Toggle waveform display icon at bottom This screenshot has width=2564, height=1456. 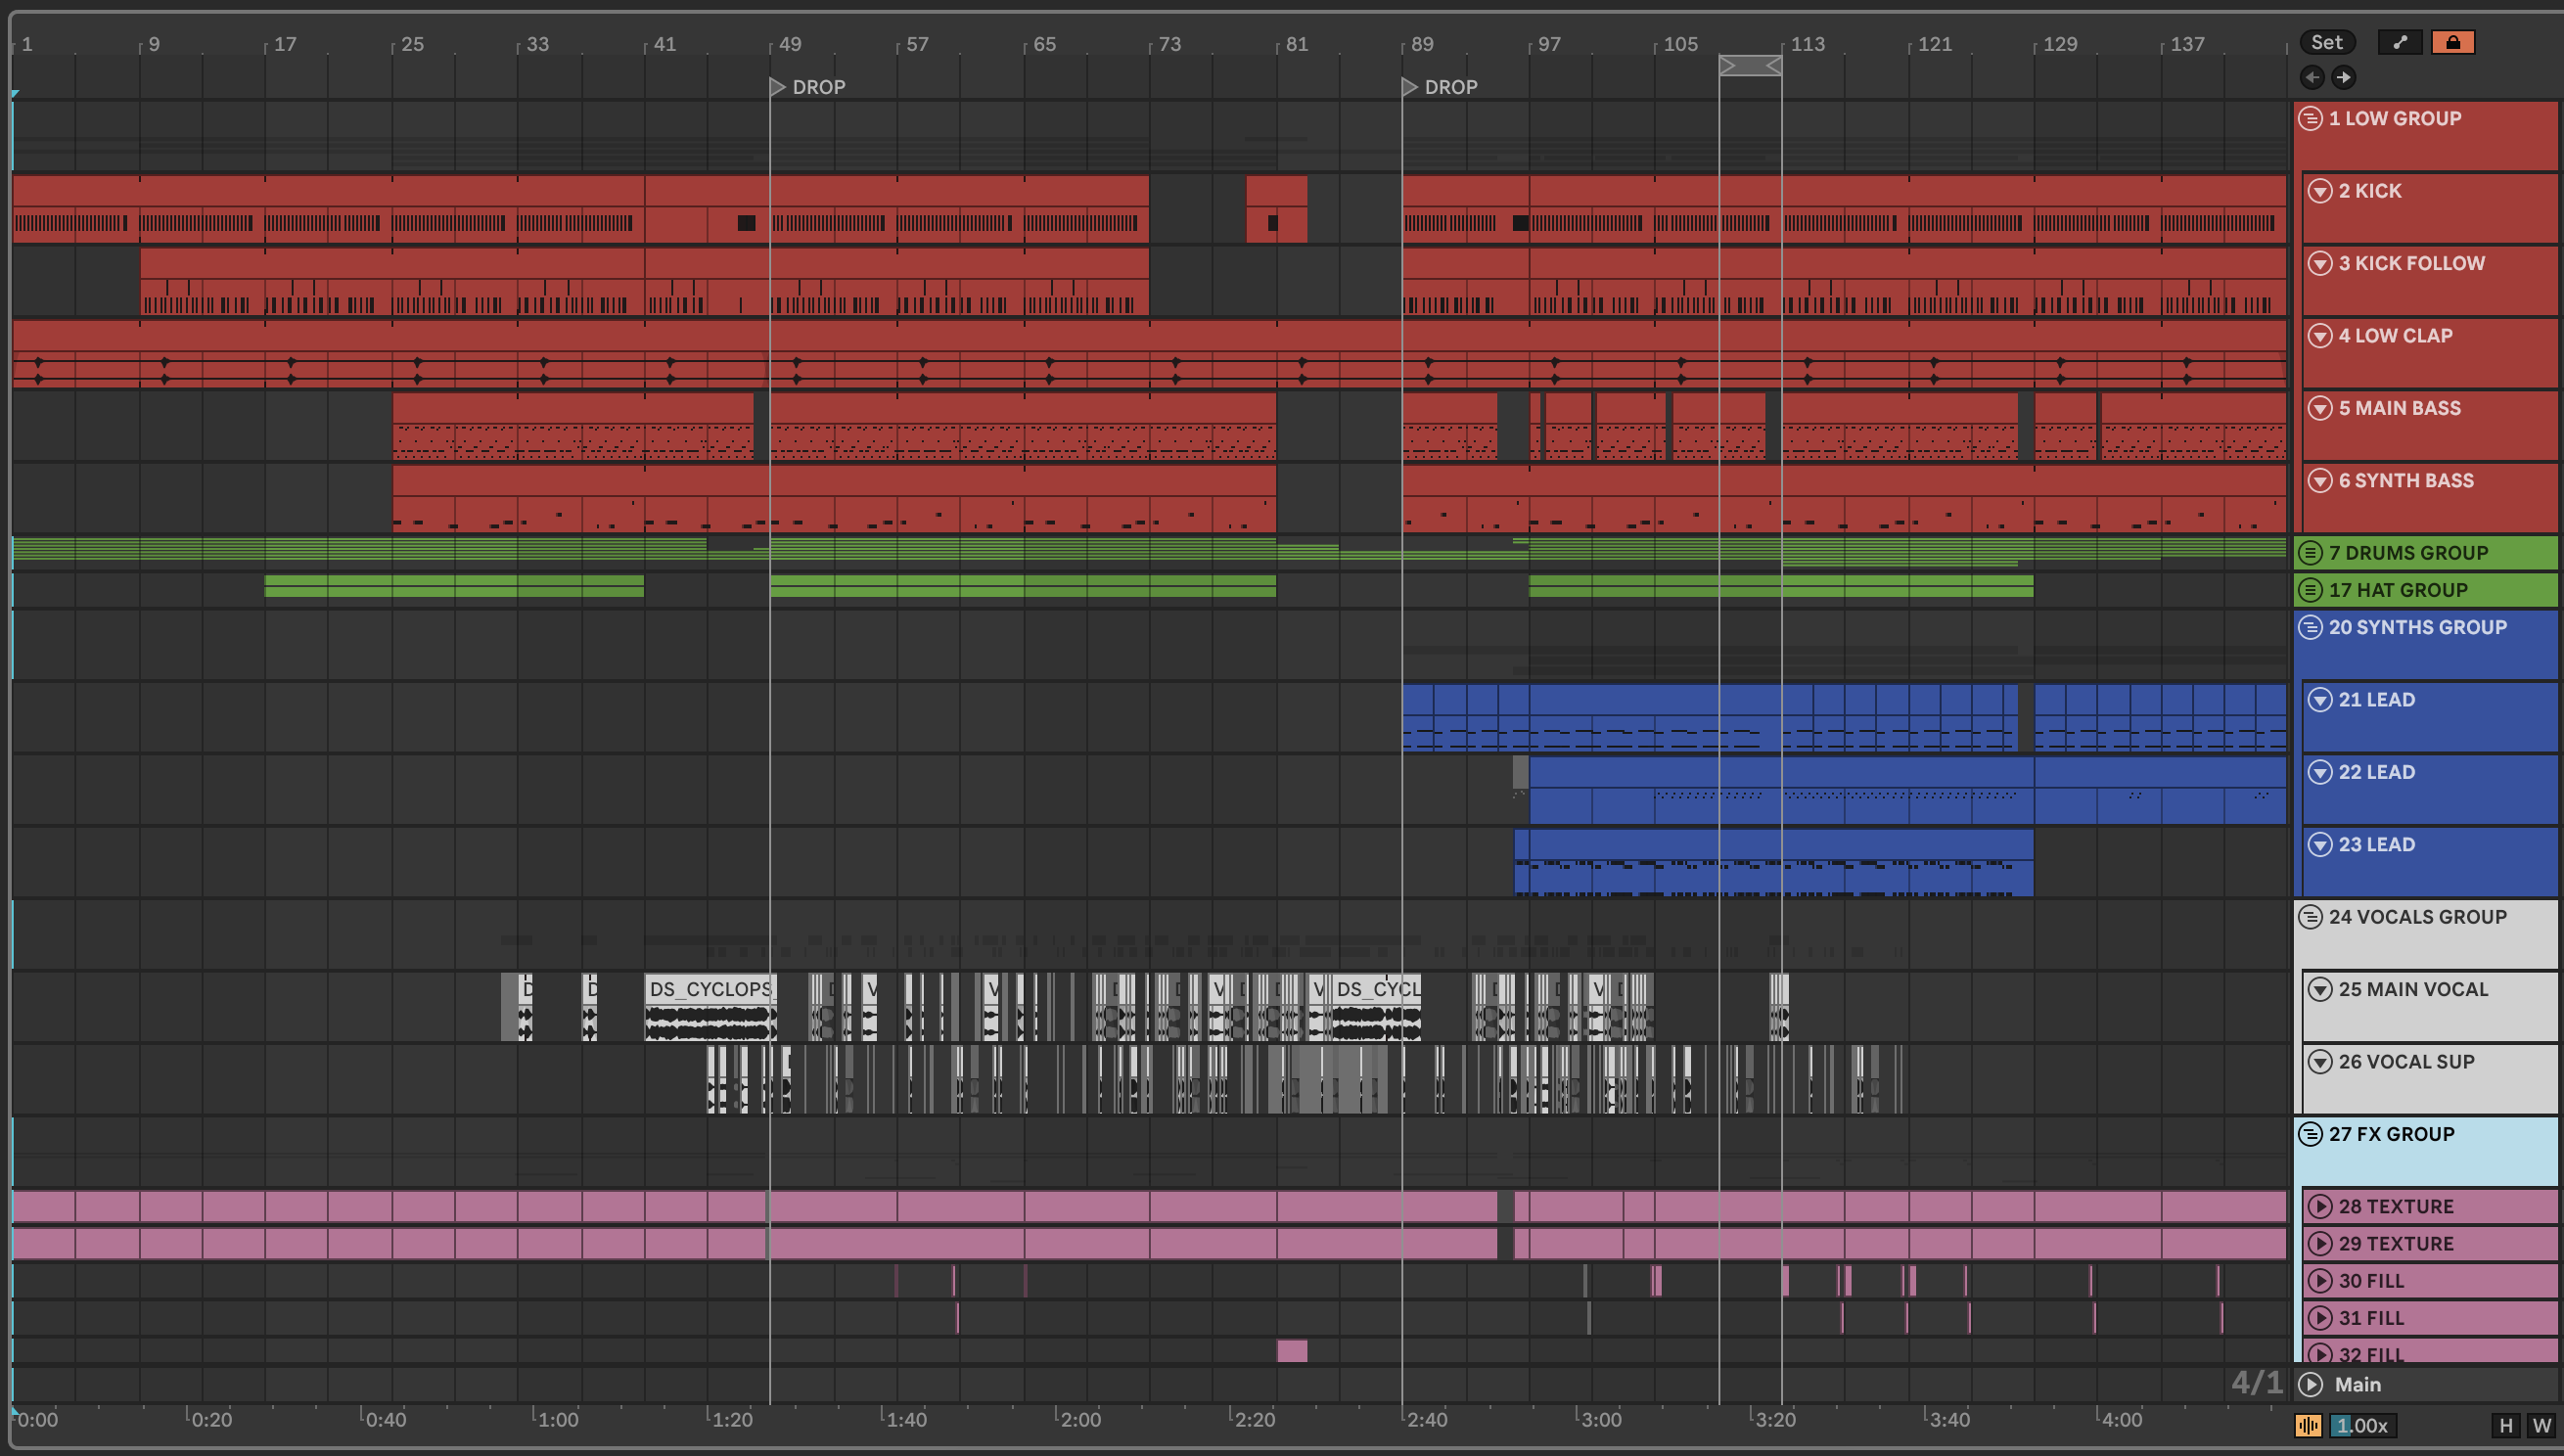pos(2308,1425)
